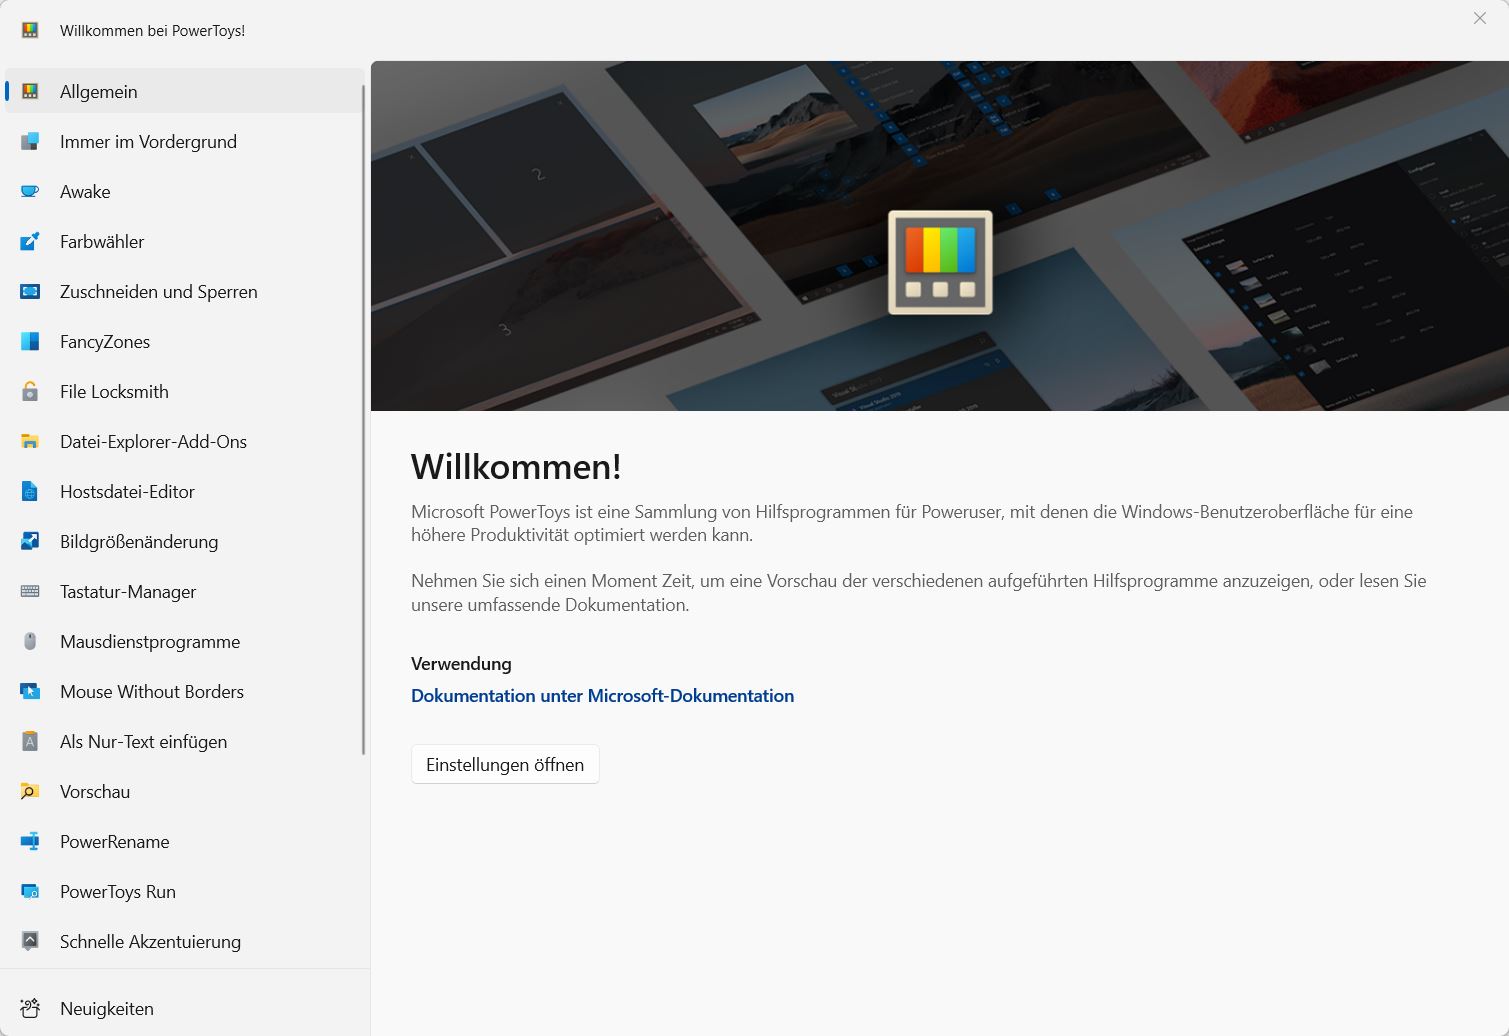Viewport: 1509px width, 1036px height.
Task: Show Mouse Without Borders page
Action: pos(184,691)
